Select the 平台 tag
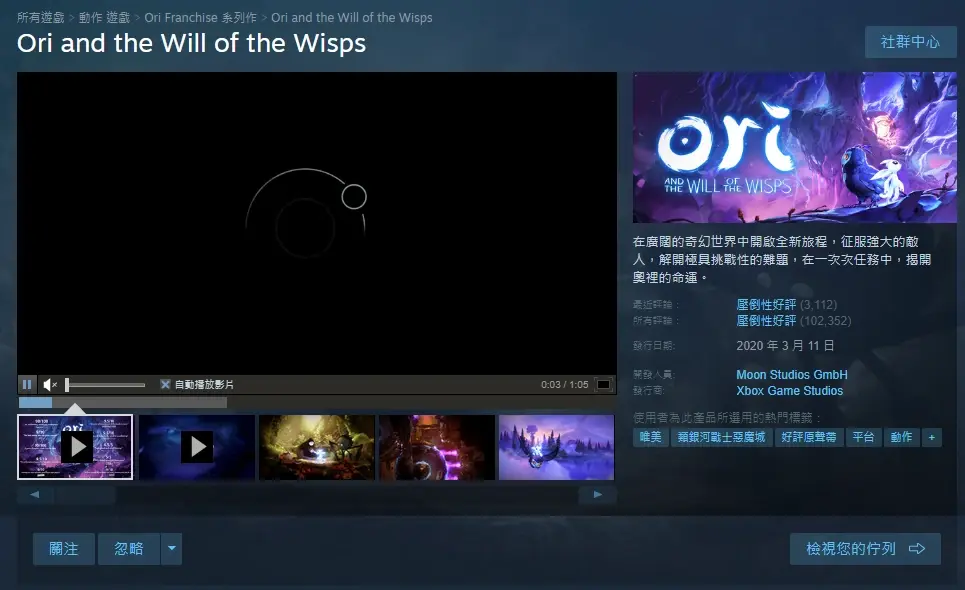 click(x=863, y=437)
